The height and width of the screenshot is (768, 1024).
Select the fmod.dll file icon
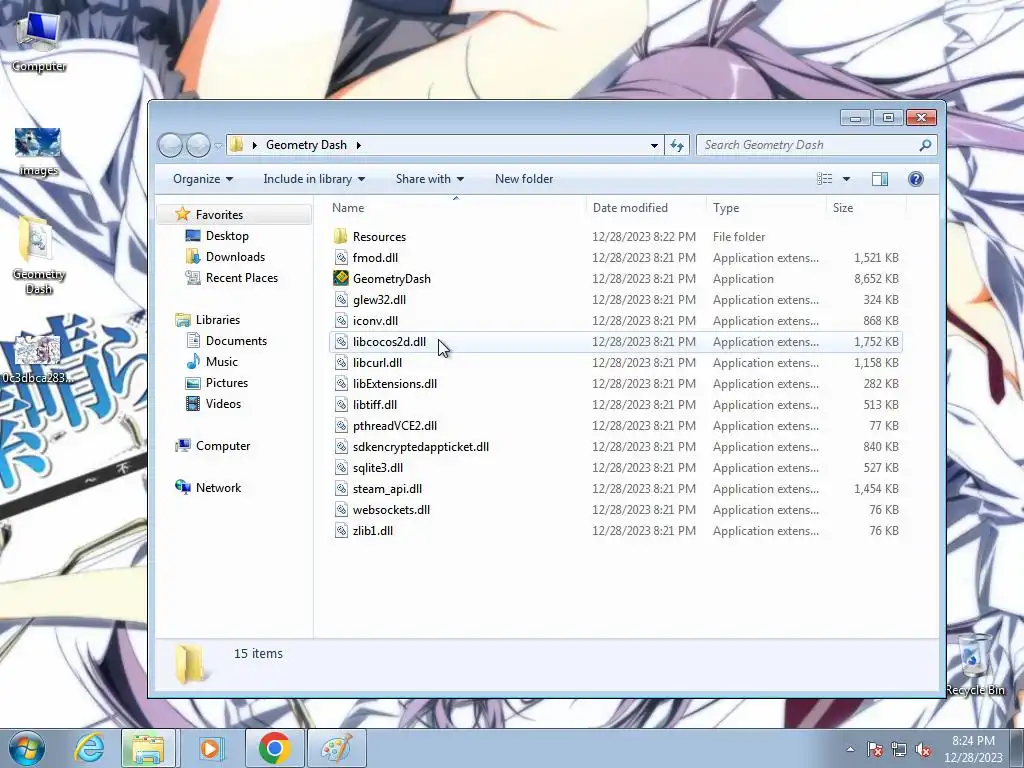pyautogui.click(x=341, y=257)
